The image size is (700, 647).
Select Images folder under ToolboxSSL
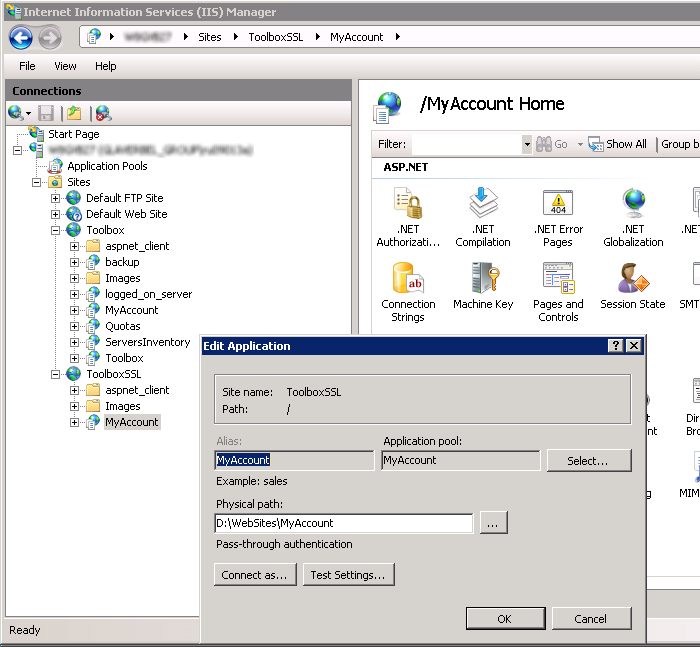point(123,406)
